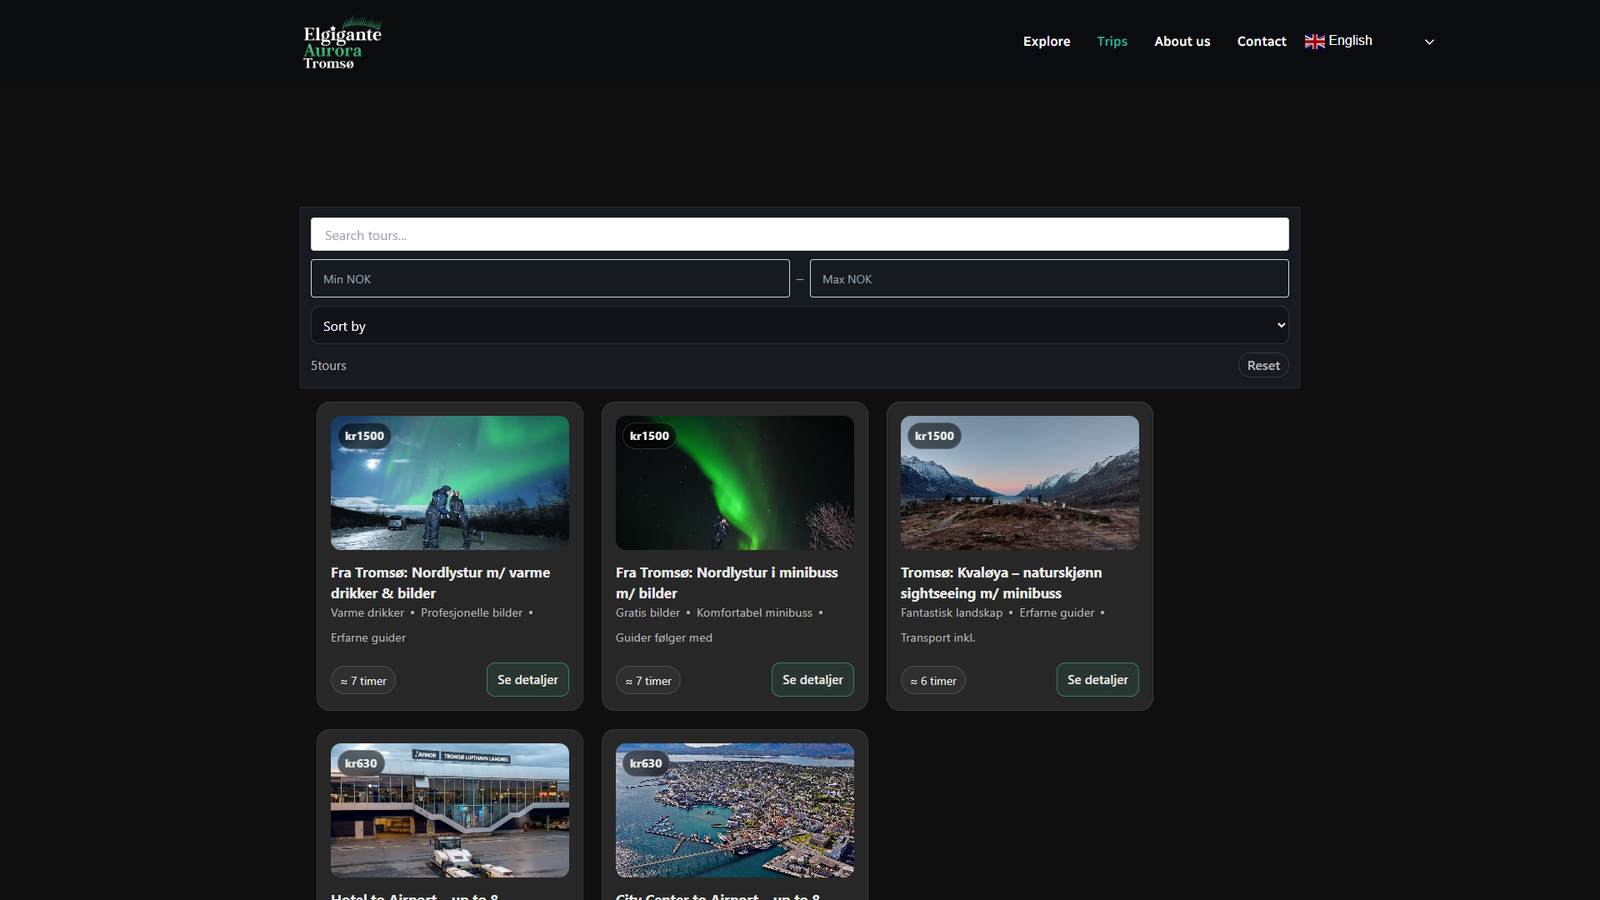1600x900 pixels.
Task: Expand the English language dropdown chevron
Action: coord(1429,42)
